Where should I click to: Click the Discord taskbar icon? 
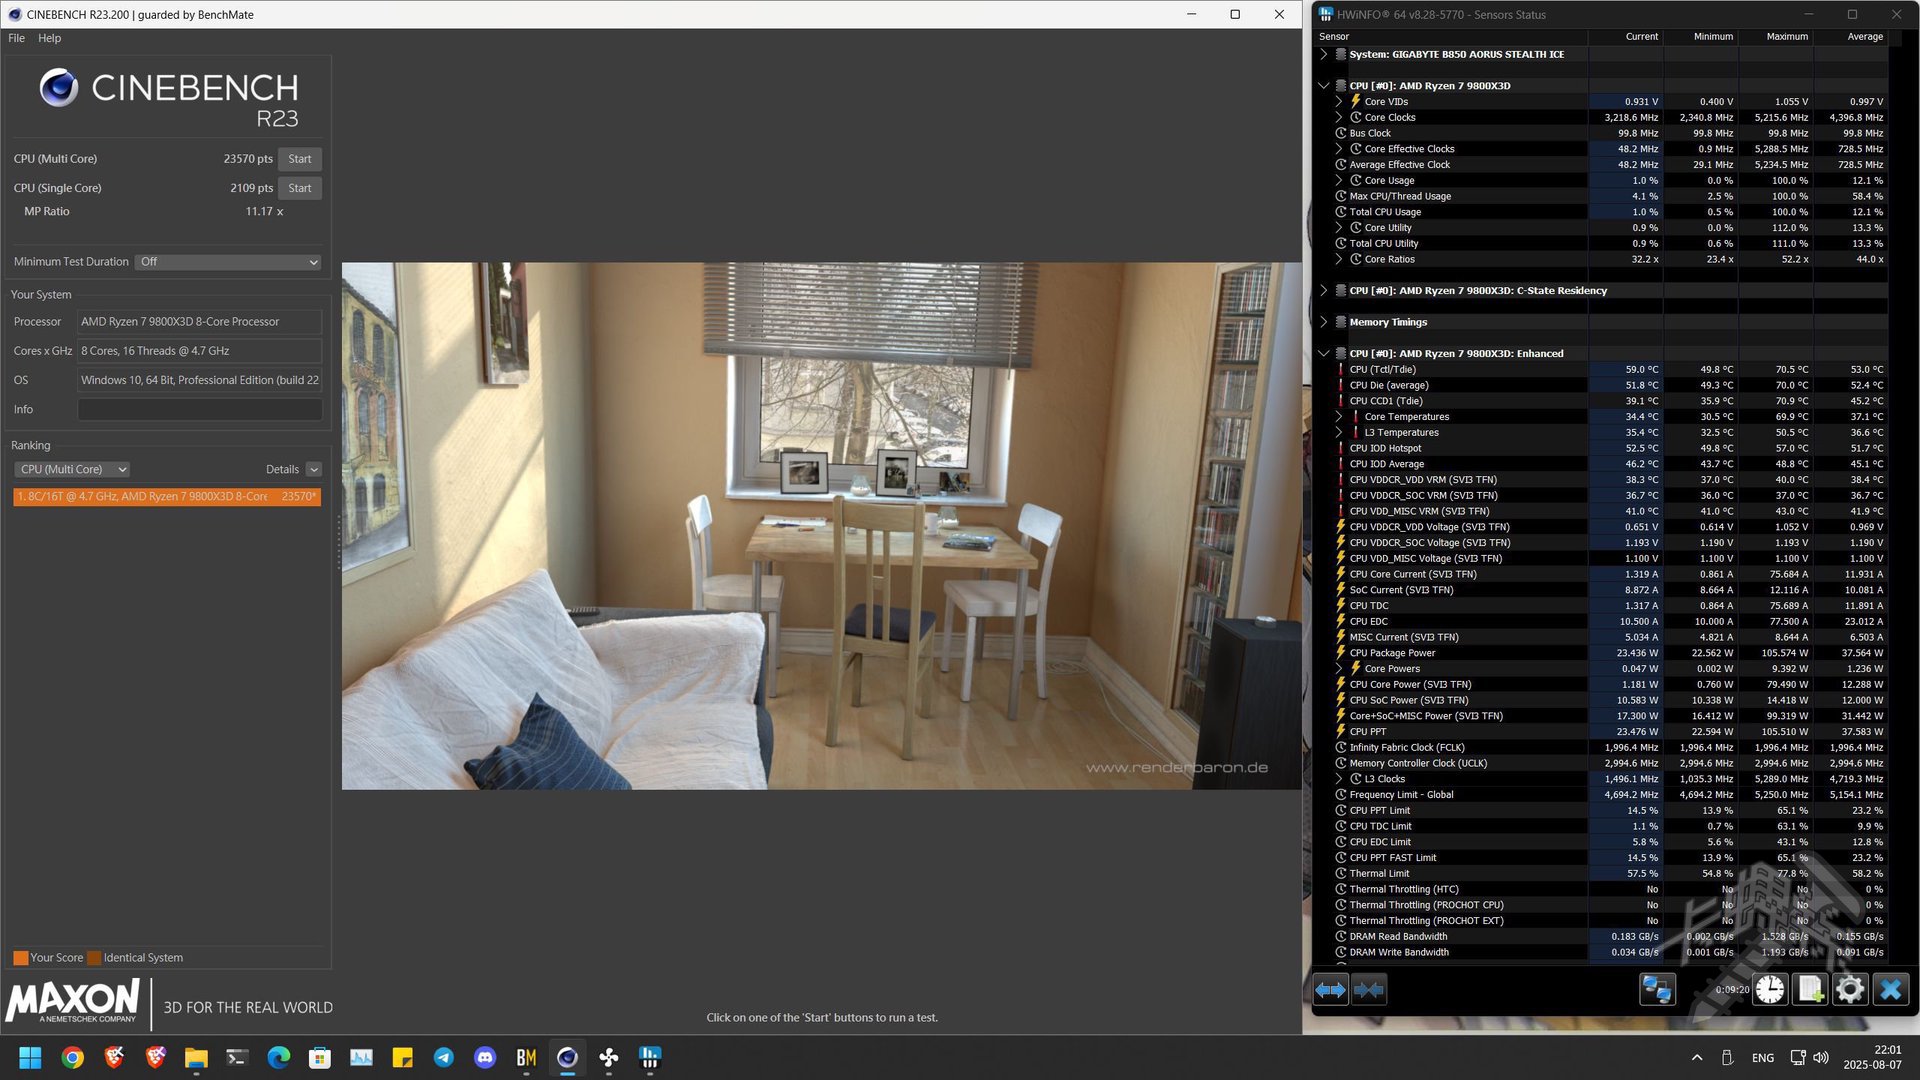point(485,1058)
